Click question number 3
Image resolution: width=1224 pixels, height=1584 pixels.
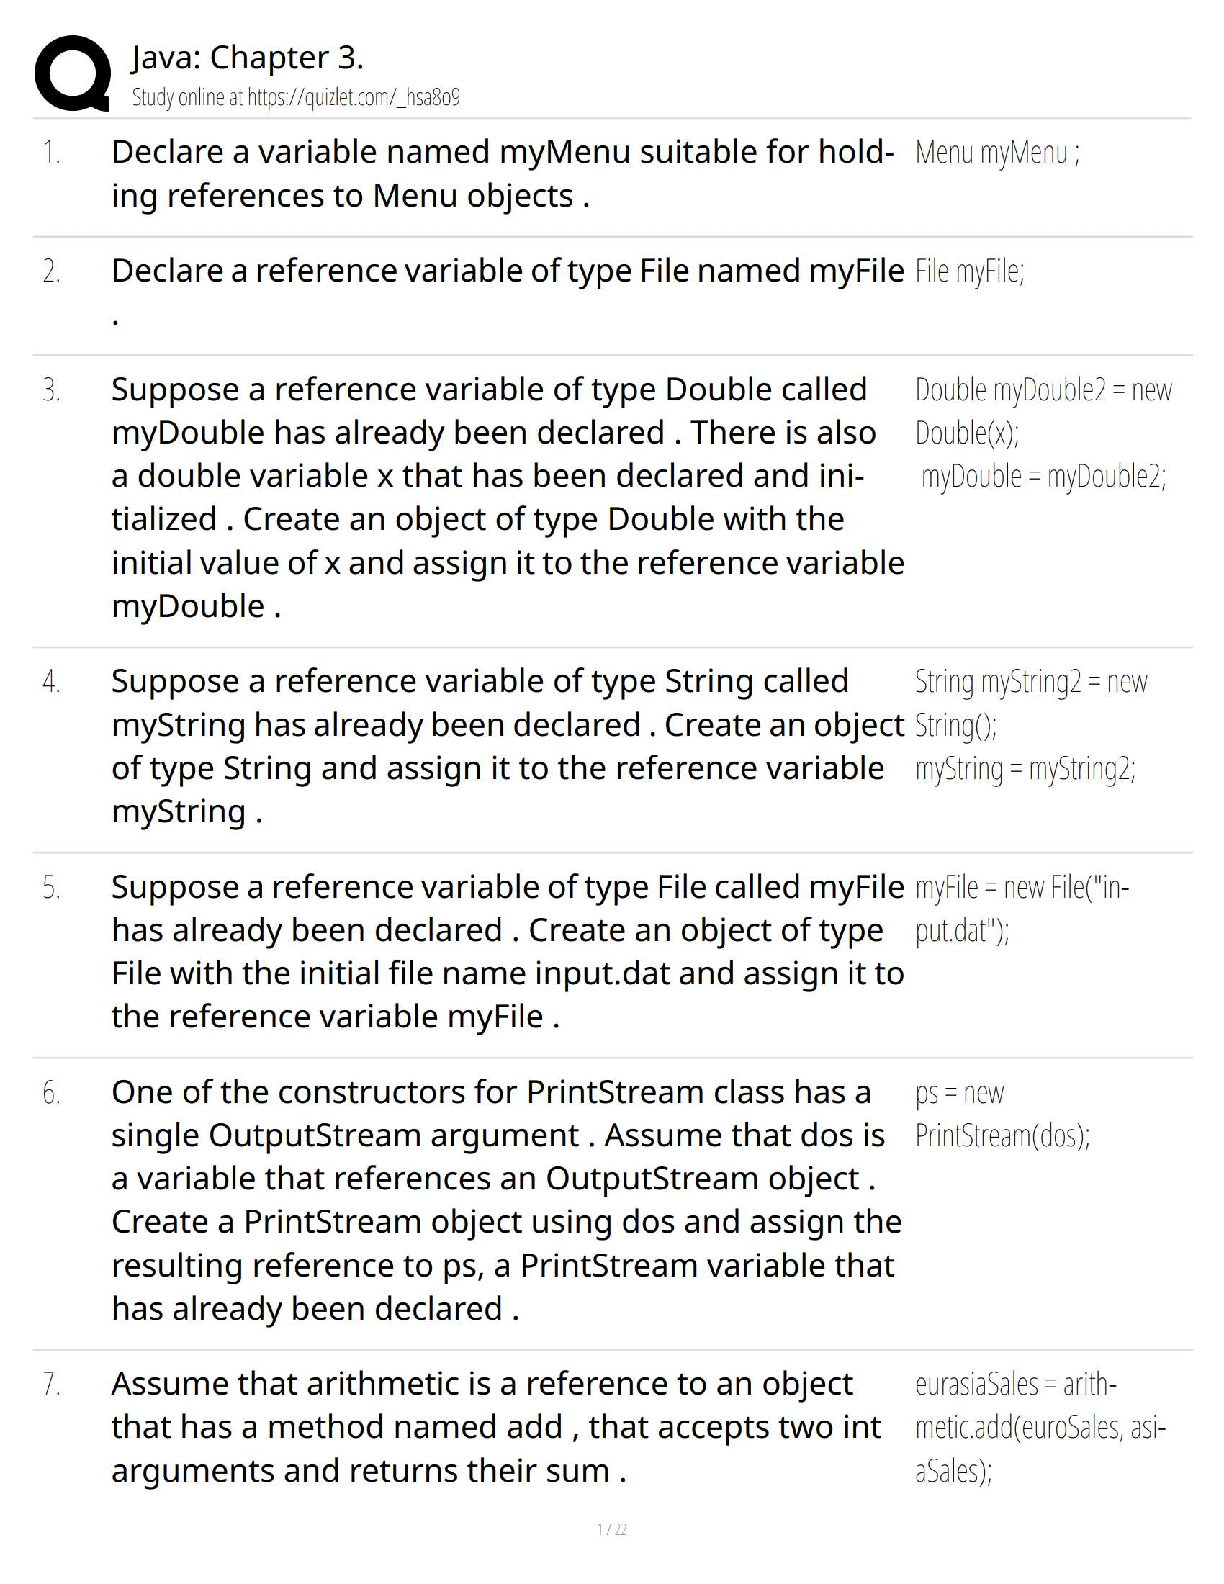coord(51,389)
